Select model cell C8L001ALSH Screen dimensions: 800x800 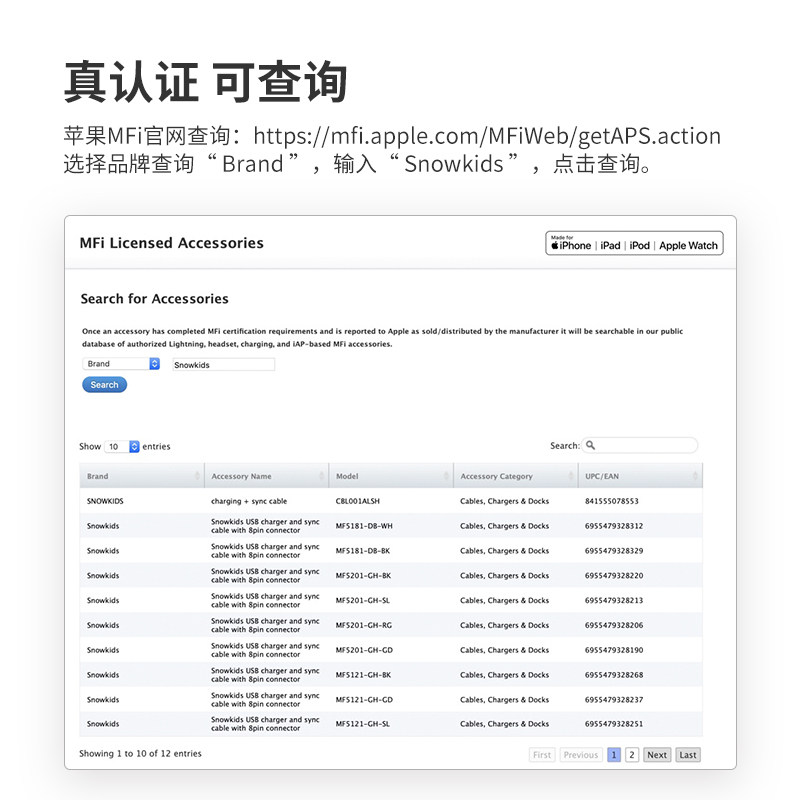tap(358, 501)
